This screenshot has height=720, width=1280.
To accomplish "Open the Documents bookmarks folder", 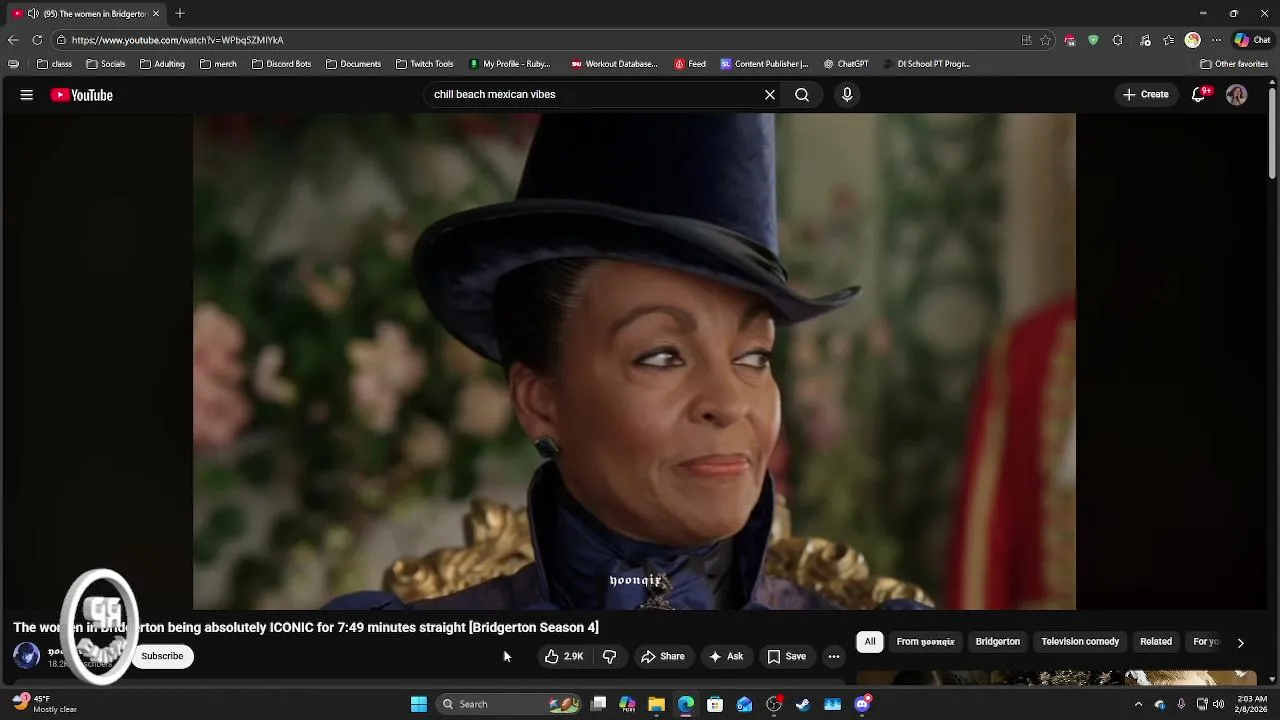I will [x=353, y=64].
